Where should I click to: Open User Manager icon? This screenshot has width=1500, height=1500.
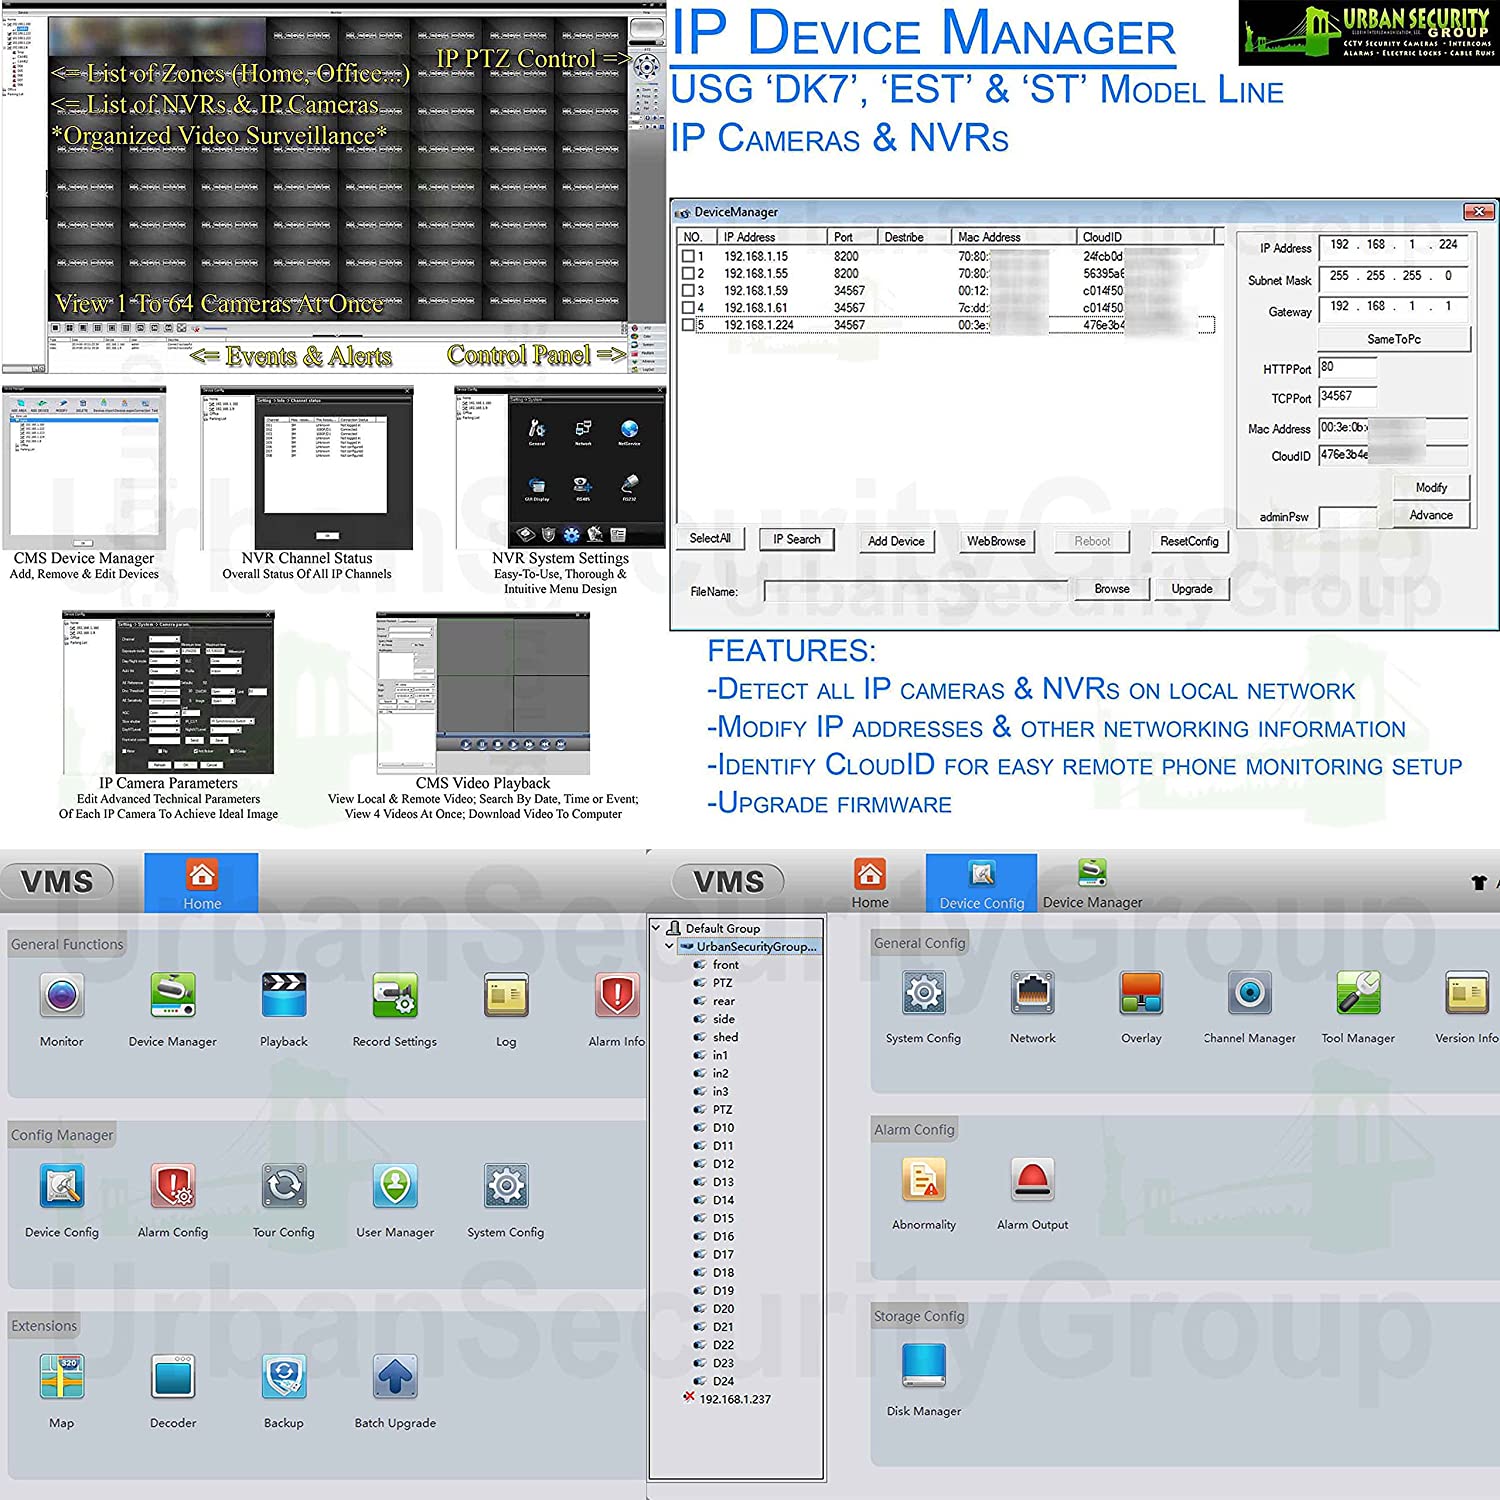pyautogui.click(x=395, y=1186)
